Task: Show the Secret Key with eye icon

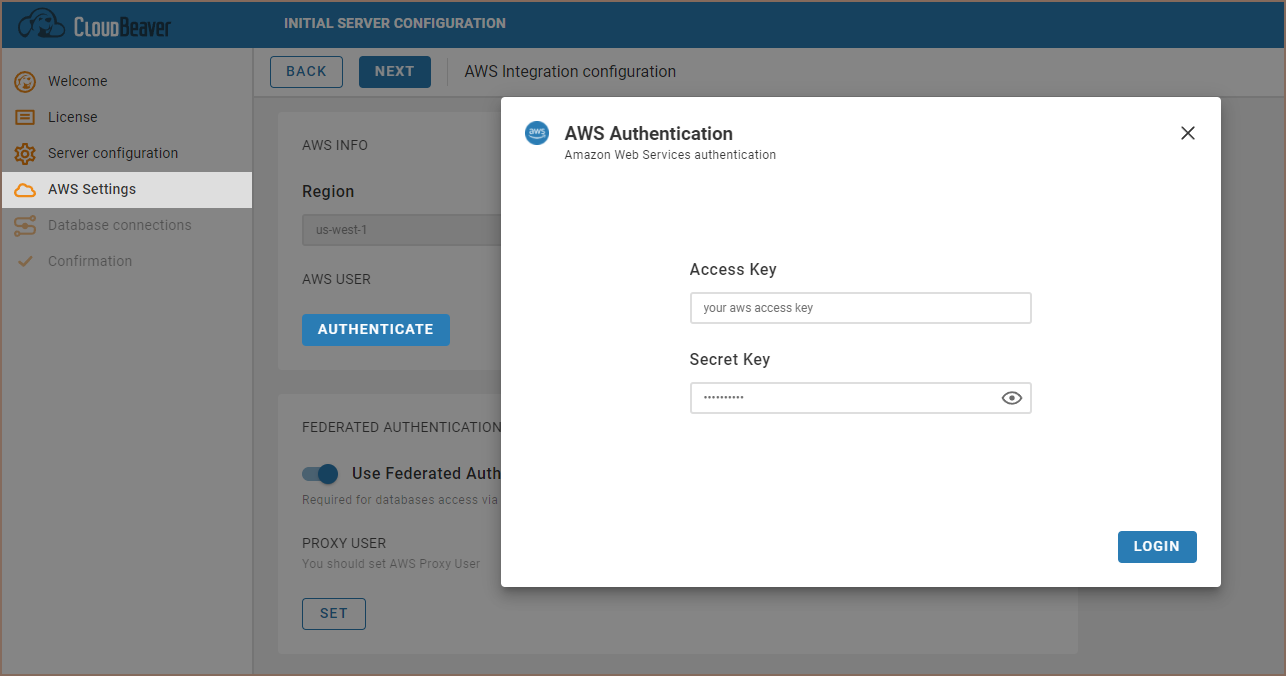Action: coord(1012,398)
